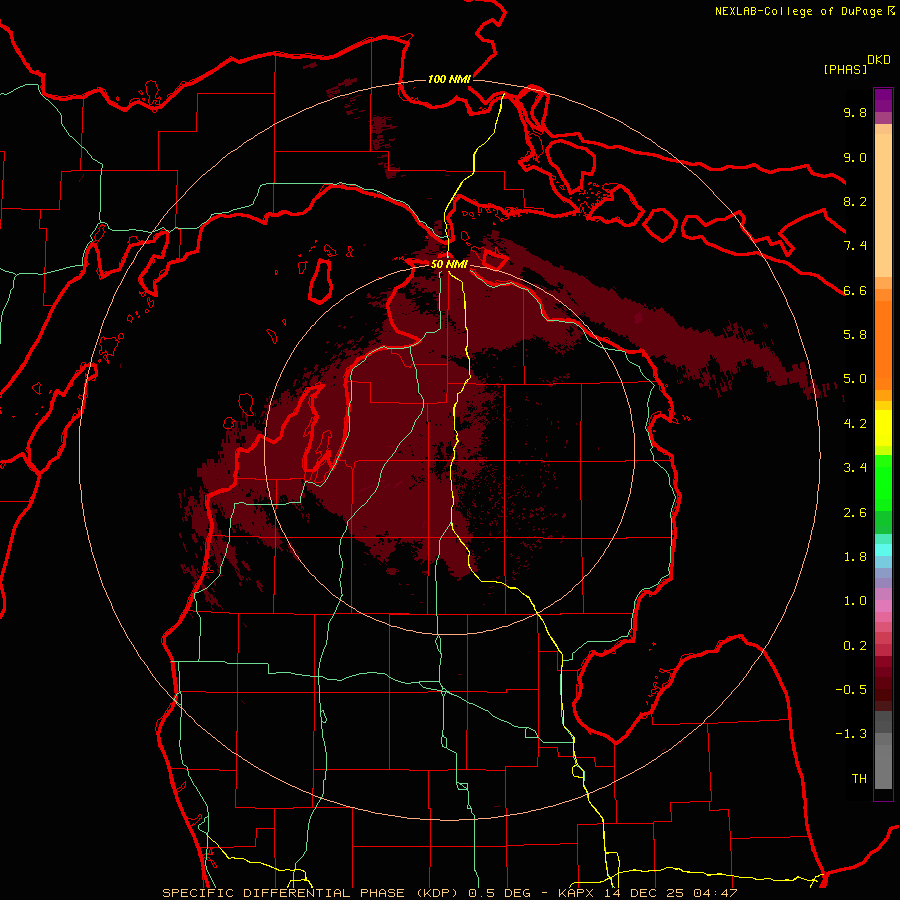
Task: Click the 100 NMI range ring label
Action: (449, 79)
